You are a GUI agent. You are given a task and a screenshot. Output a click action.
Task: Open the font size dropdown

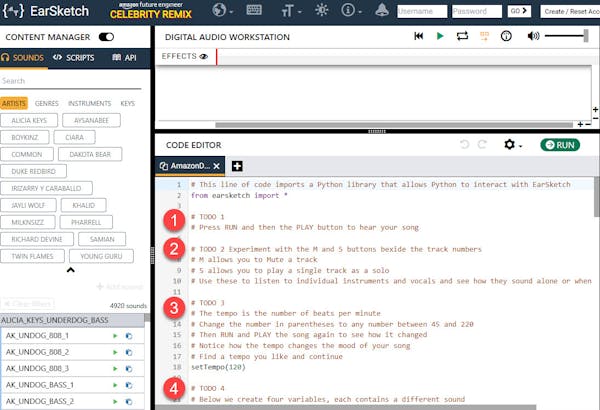(290, 11)
